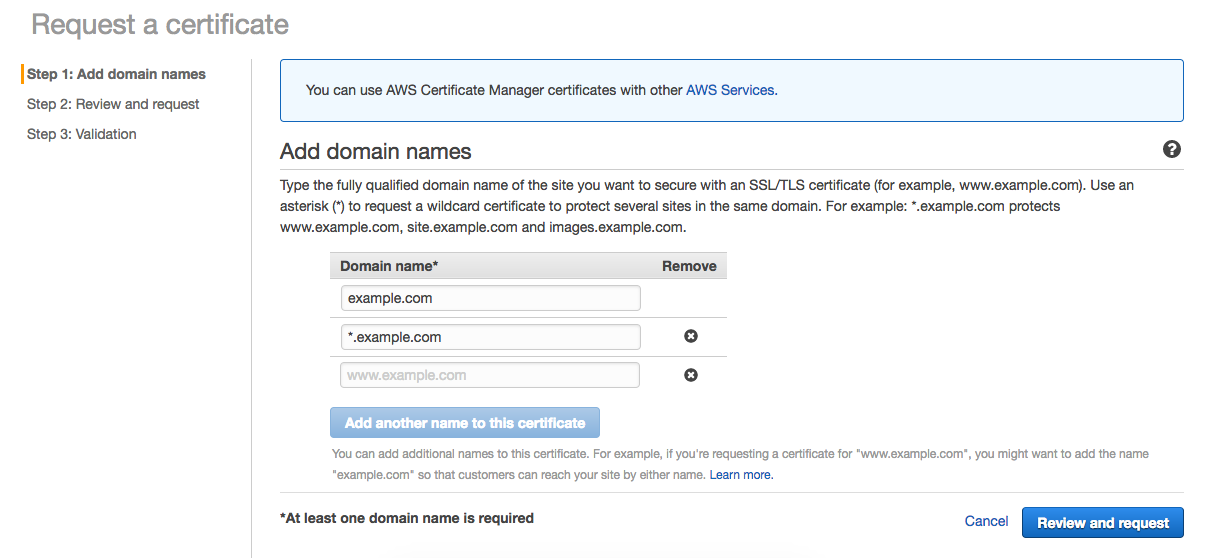The image size is (1208, 558).
Task: Open the Learn more link
Action: 741,475
